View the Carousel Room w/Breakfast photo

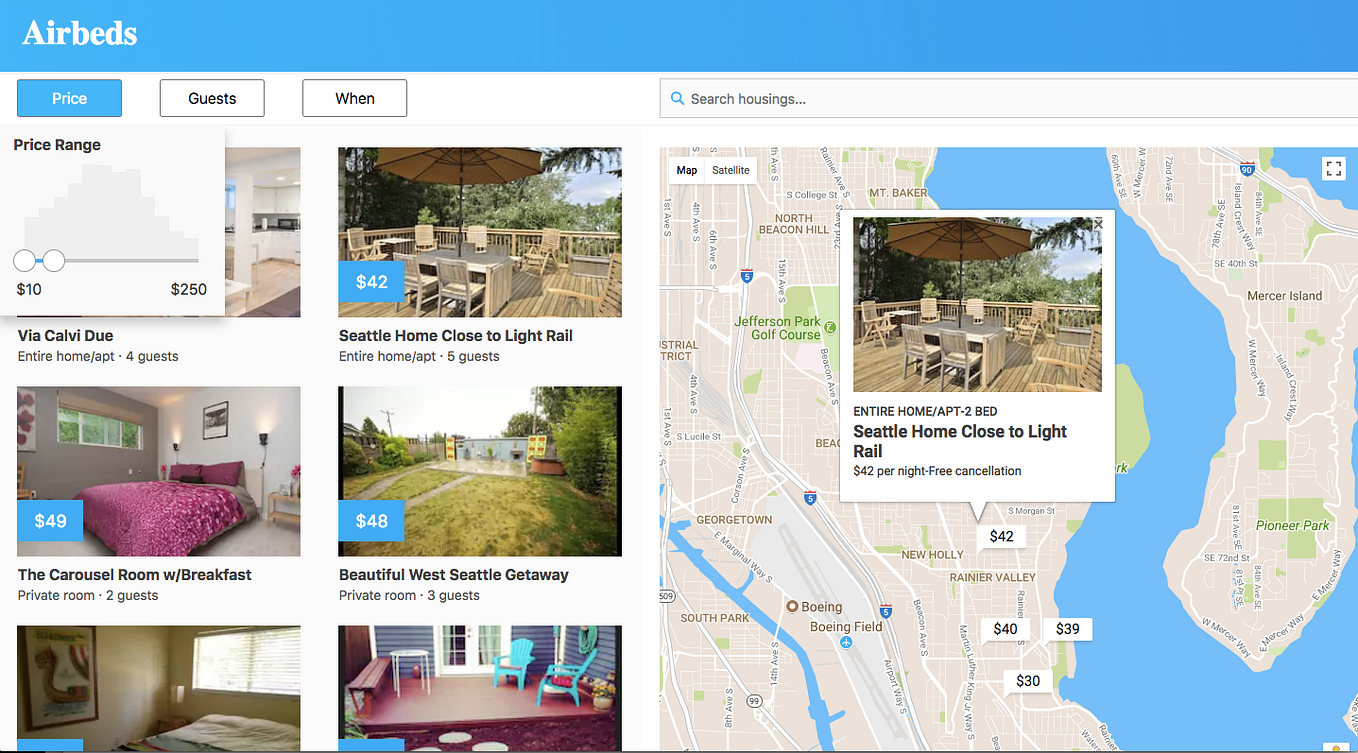[x=158, y=471]
